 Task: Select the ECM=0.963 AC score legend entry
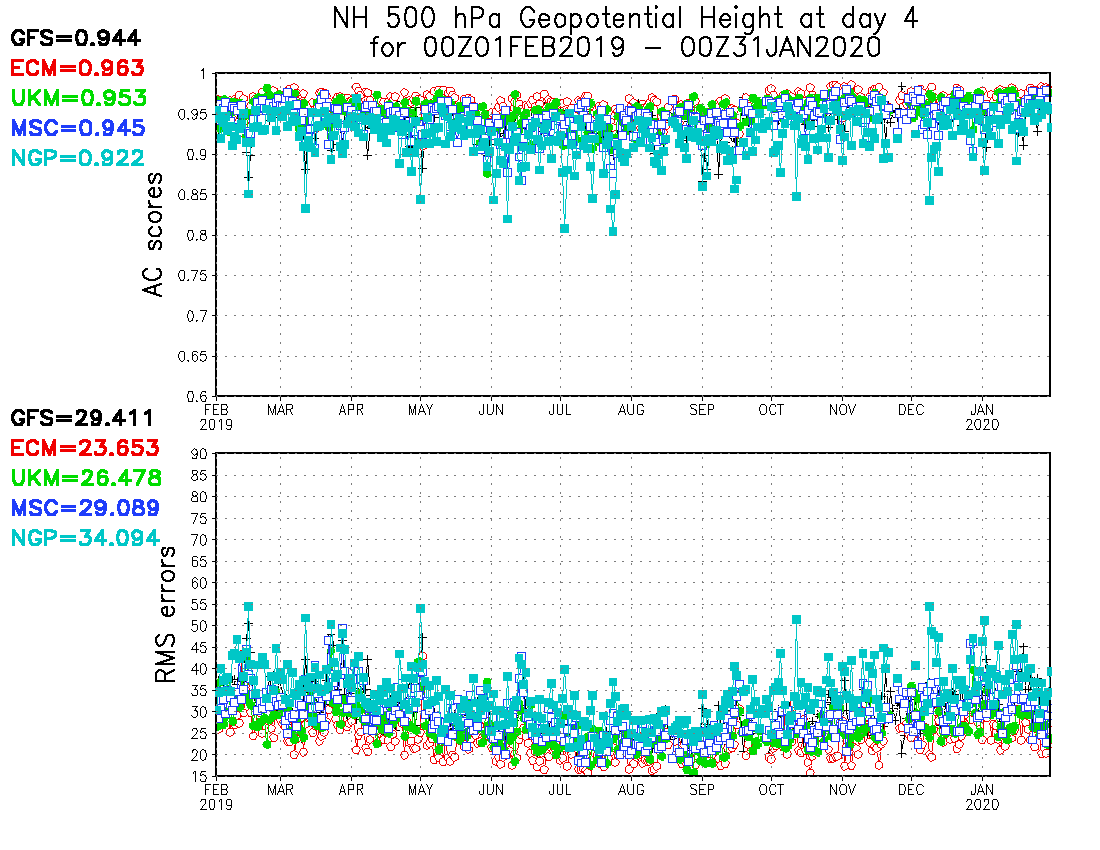click(x=77, y=68)
